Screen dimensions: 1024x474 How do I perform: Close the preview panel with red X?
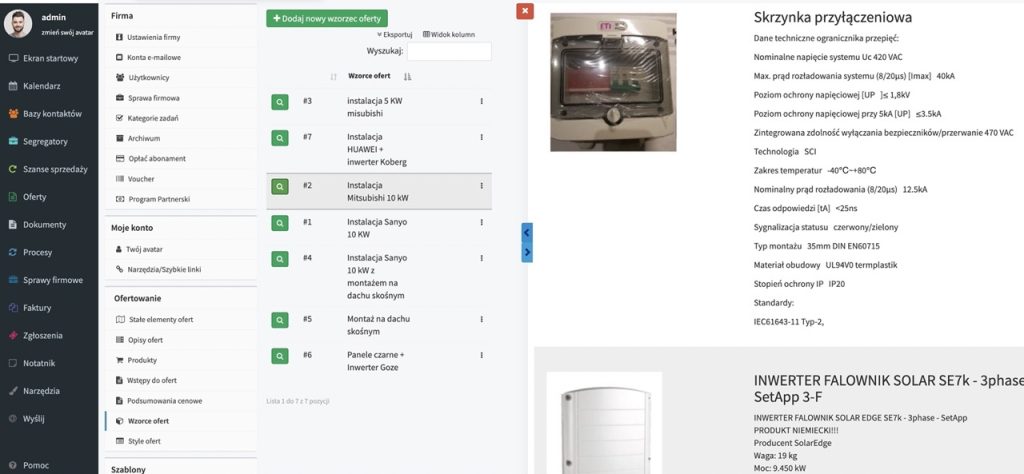pyautogui.click(x=524, y=10)
